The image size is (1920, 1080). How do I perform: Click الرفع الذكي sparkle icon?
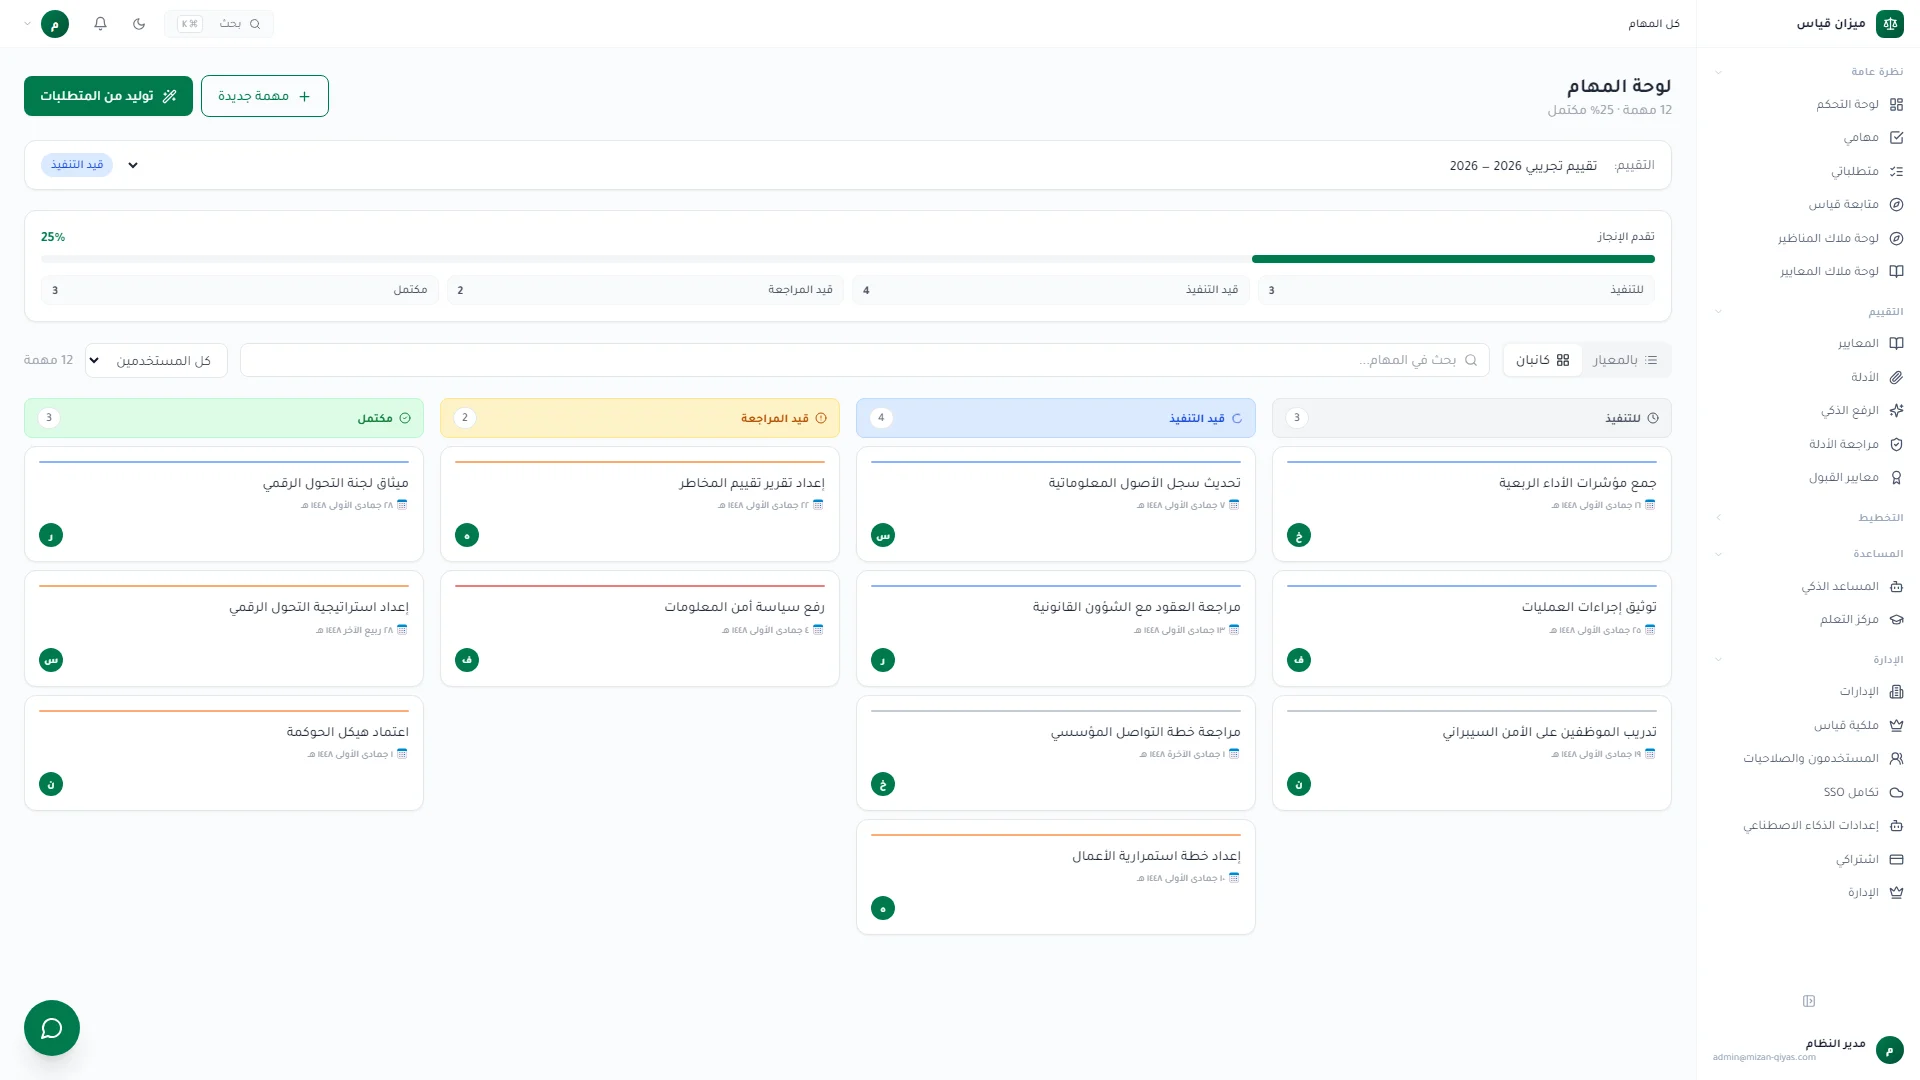click(x=1896, y=410)
